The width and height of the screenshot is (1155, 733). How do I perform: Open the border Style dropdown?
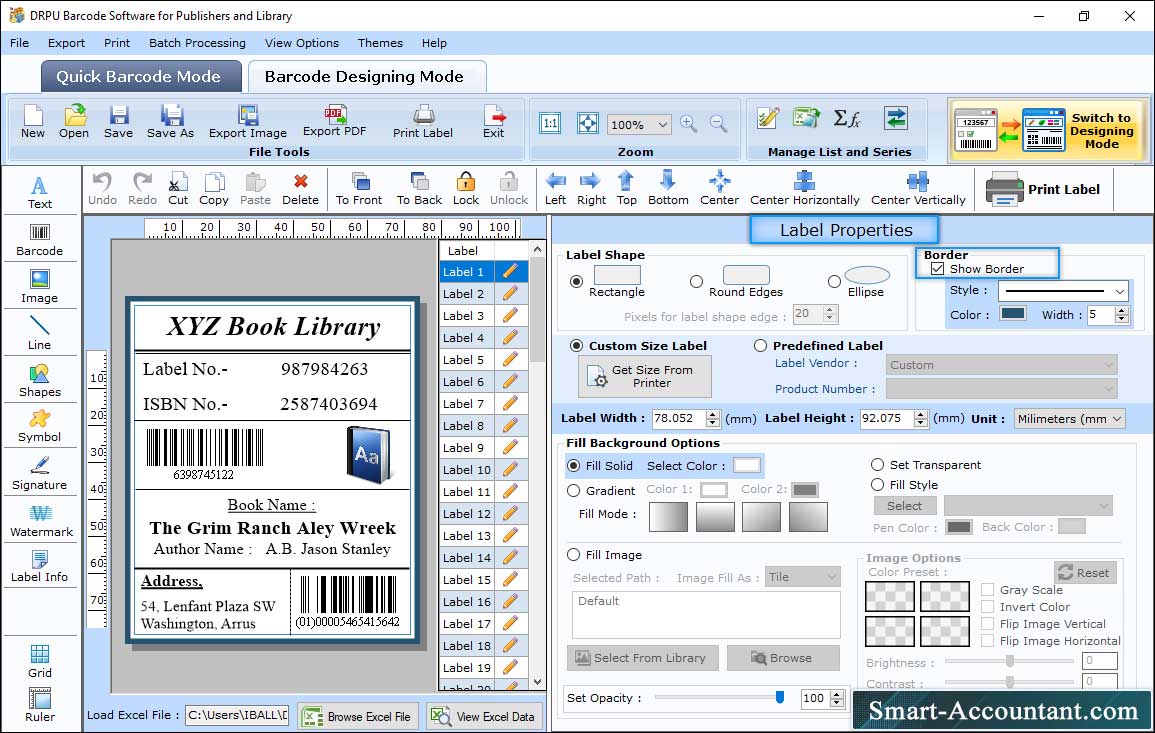point(1063,291)
